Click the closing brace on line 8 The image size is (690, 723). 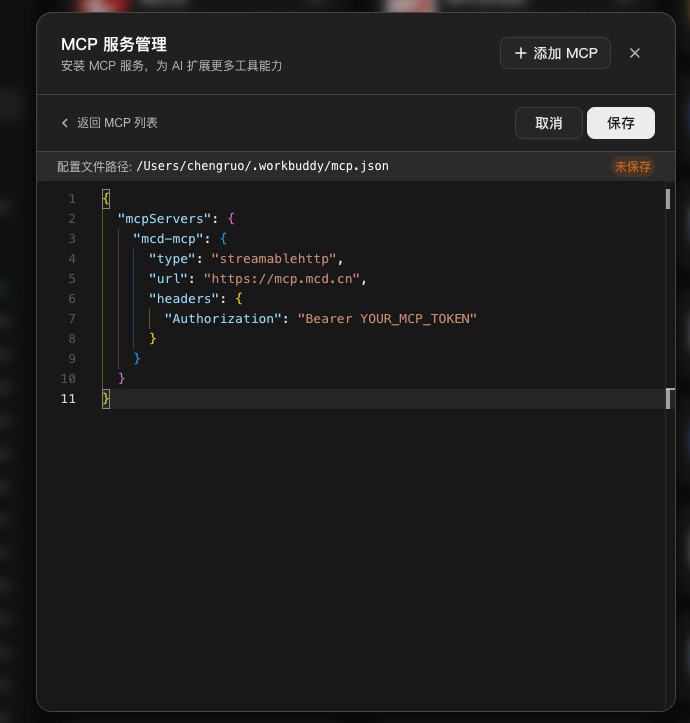[153, 338]
